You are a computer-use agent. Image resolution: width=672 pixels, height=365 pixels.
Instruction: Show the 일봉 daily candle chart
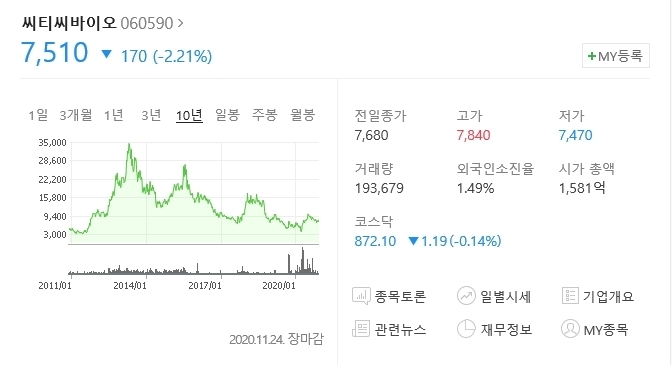pyautogui.click(x=227, y=115)
